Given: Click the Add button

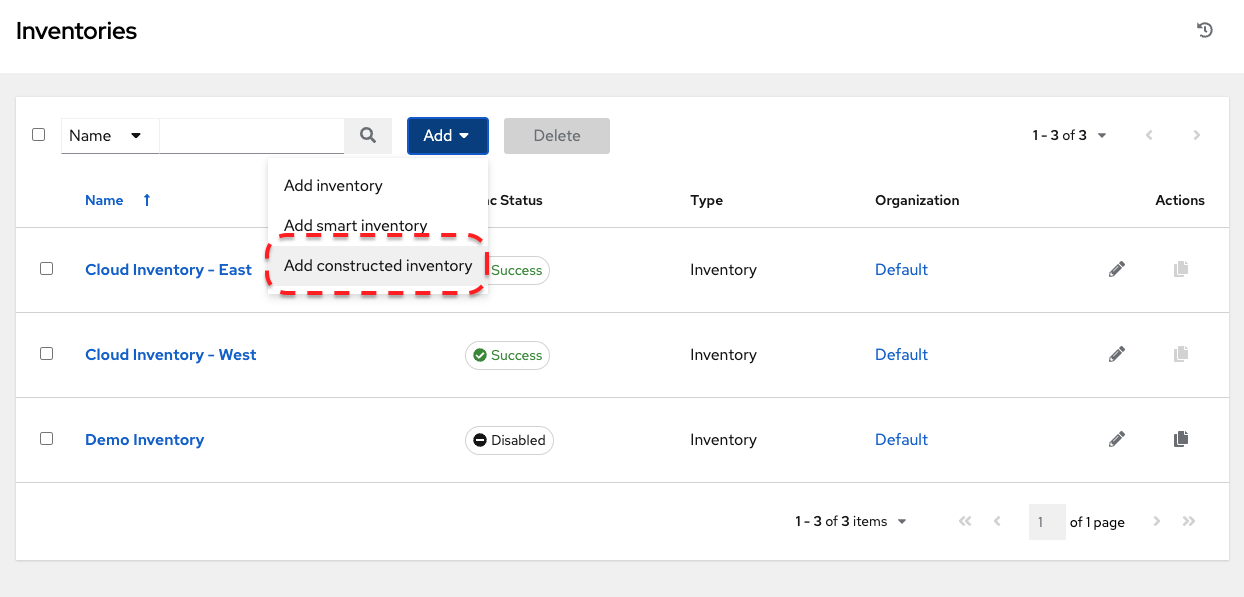Looking at the screenshot, I should [447, 136].
